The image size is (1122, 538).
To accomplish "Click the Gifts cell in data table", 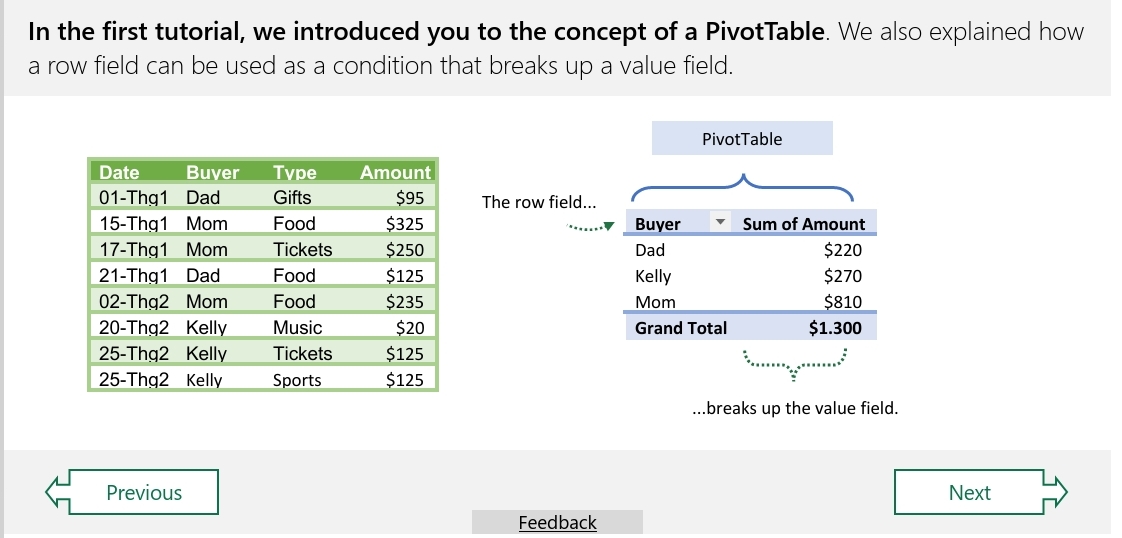I will click(292, 197).
